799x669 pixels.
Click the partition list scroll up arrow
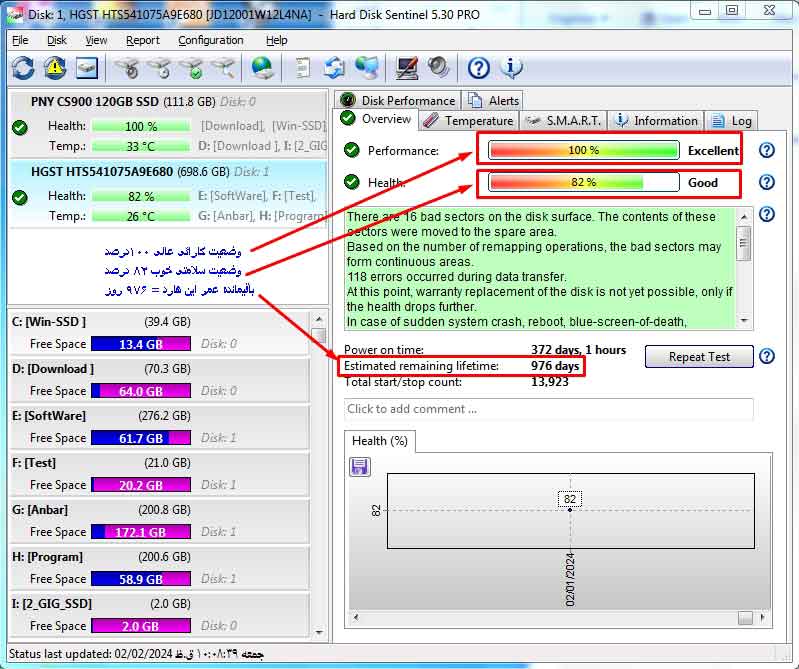(319, 319)
